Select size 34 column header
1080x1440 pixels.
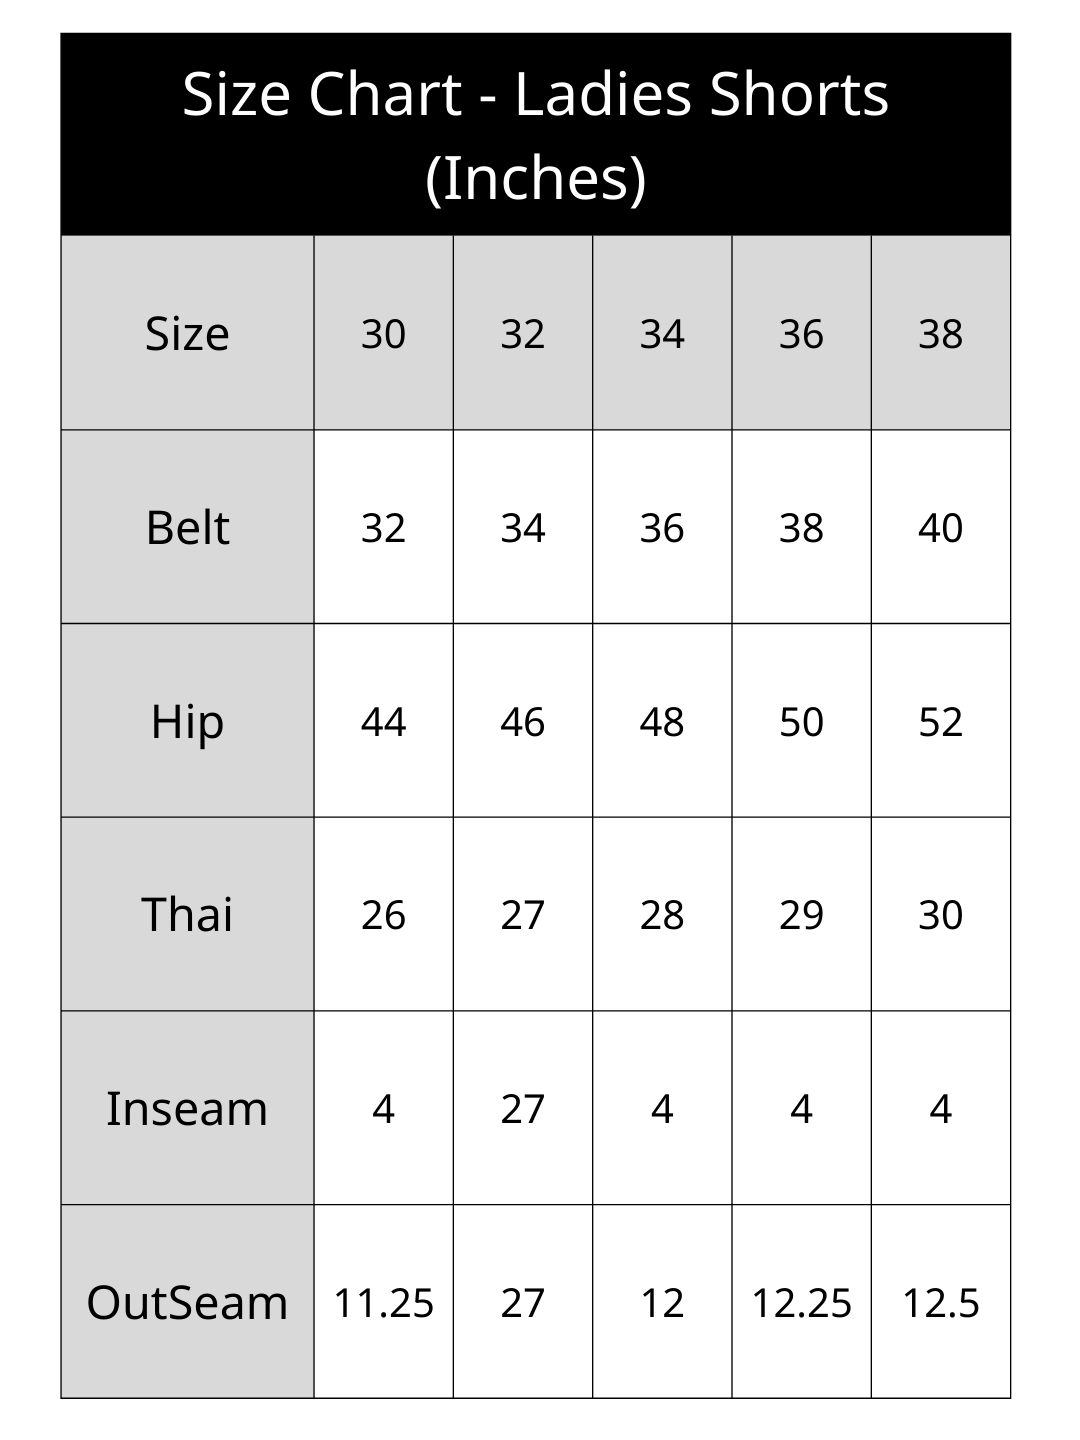click(x=662, y=333)
